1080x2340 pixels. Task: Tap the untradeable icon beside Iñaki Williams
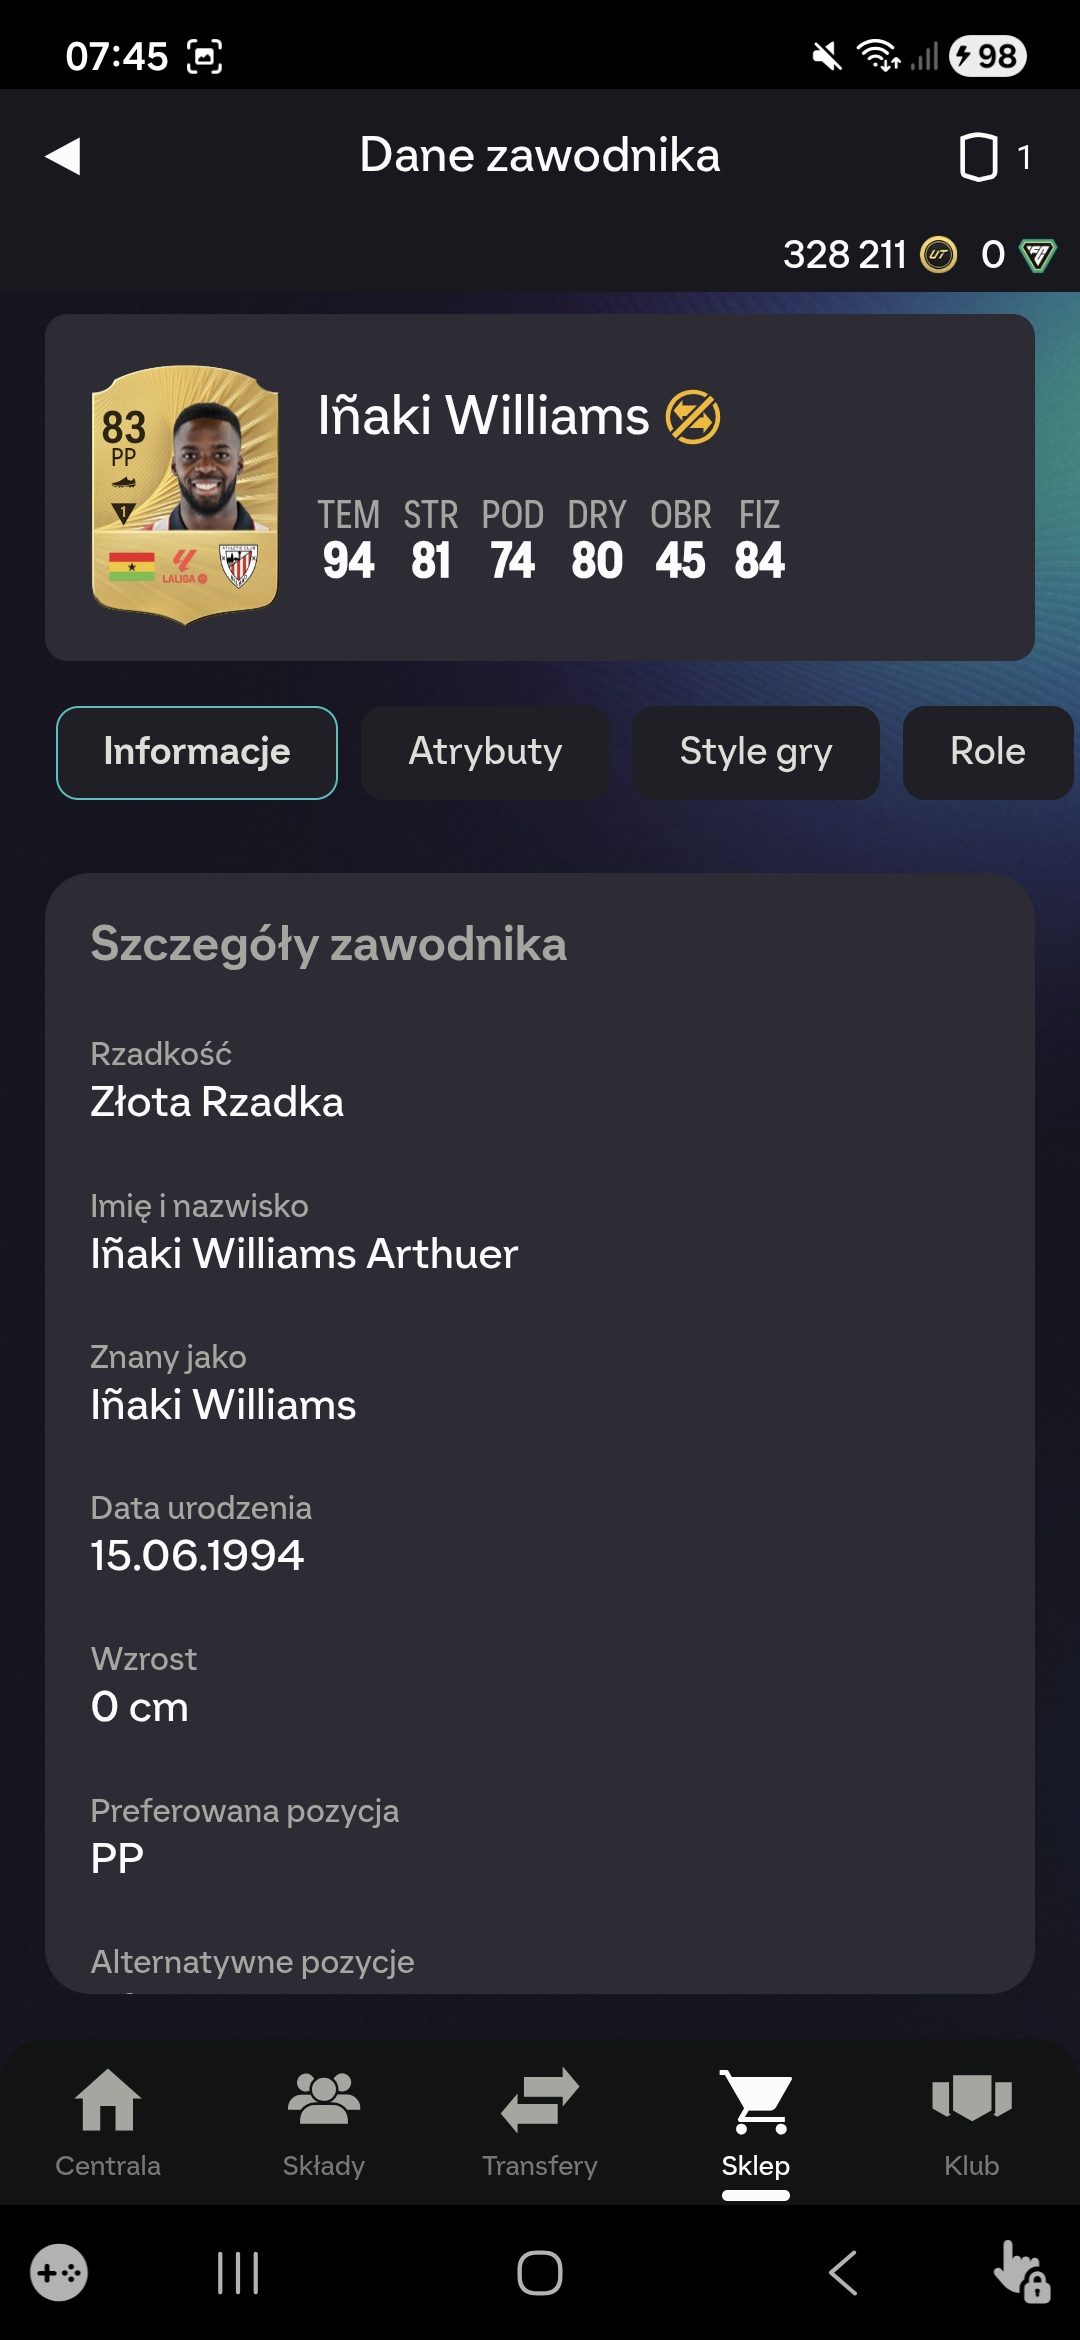tap(693, 417)
